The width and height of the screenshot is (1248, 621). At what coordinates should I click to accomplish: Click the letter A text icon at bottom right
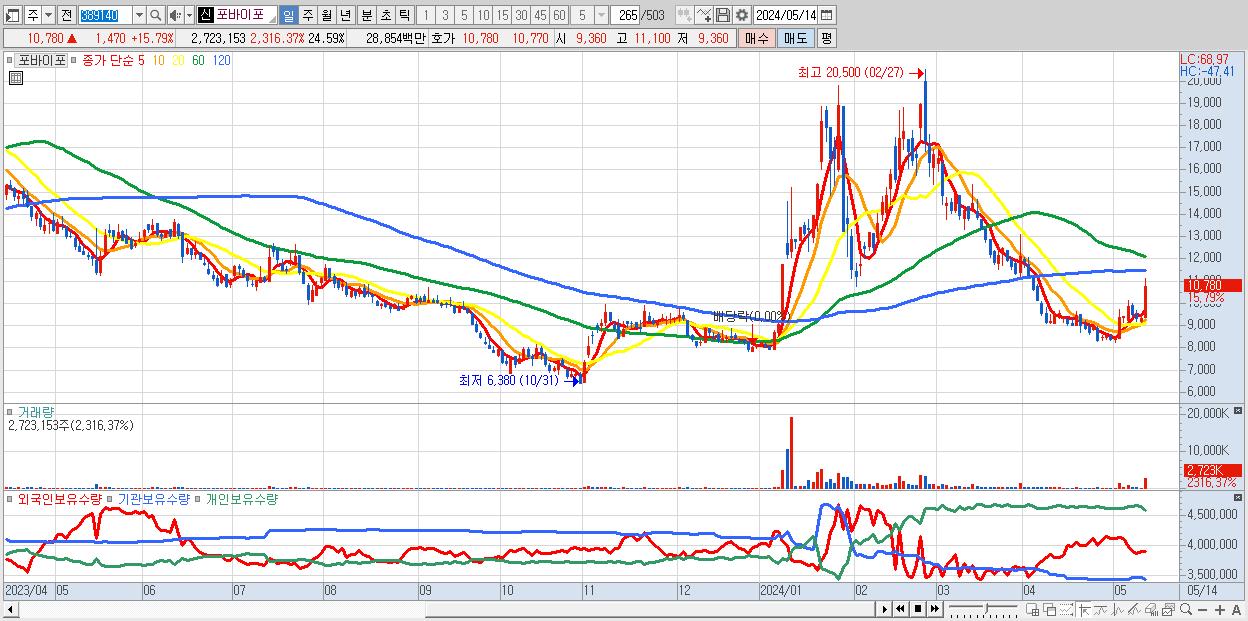click(x=1236, y=609)
